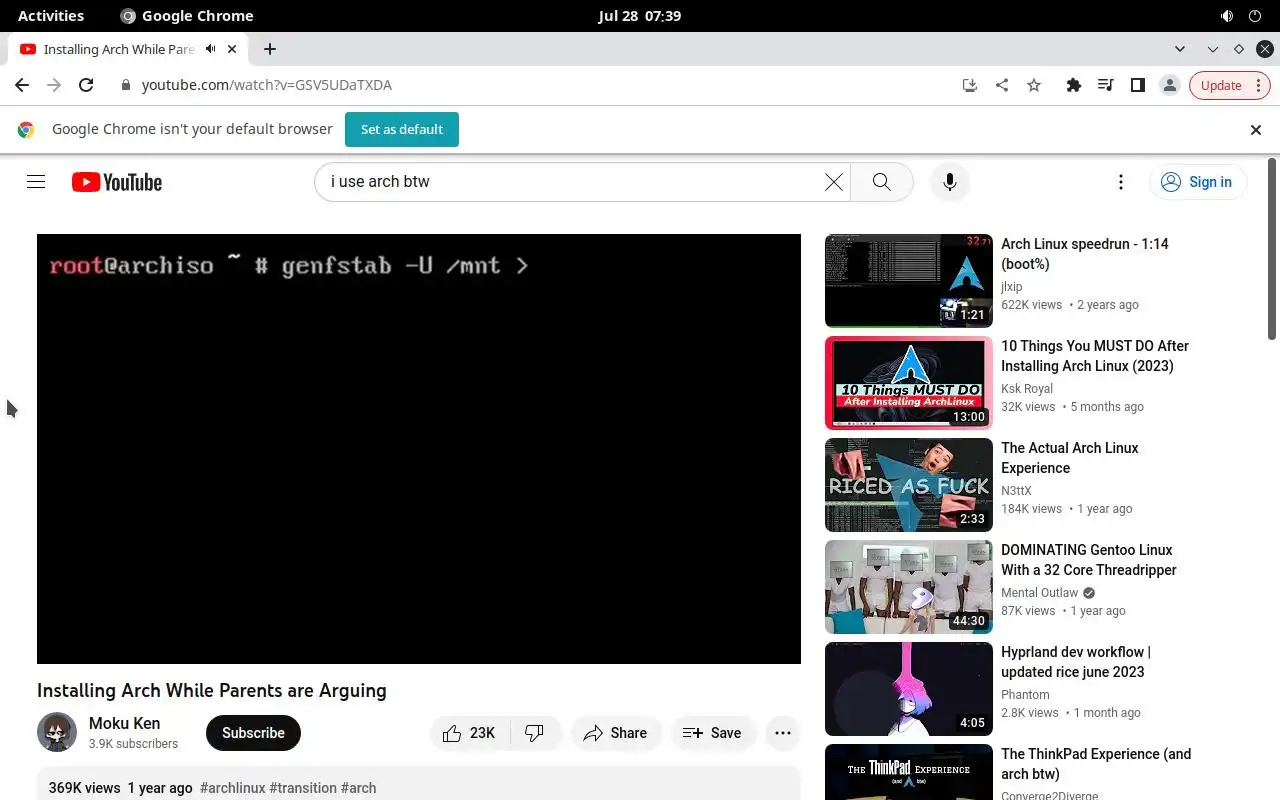Open more actions ellipsis under video

click(783, 733)
